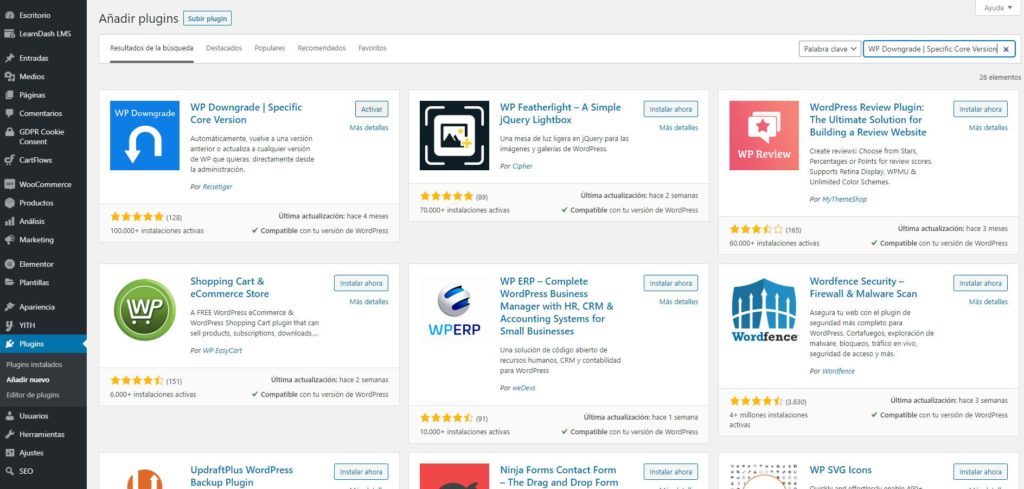This screenshot has height=489, width=1024.
Task: Open Más detalles for WP Featherlight
Action: click(679, 128)
